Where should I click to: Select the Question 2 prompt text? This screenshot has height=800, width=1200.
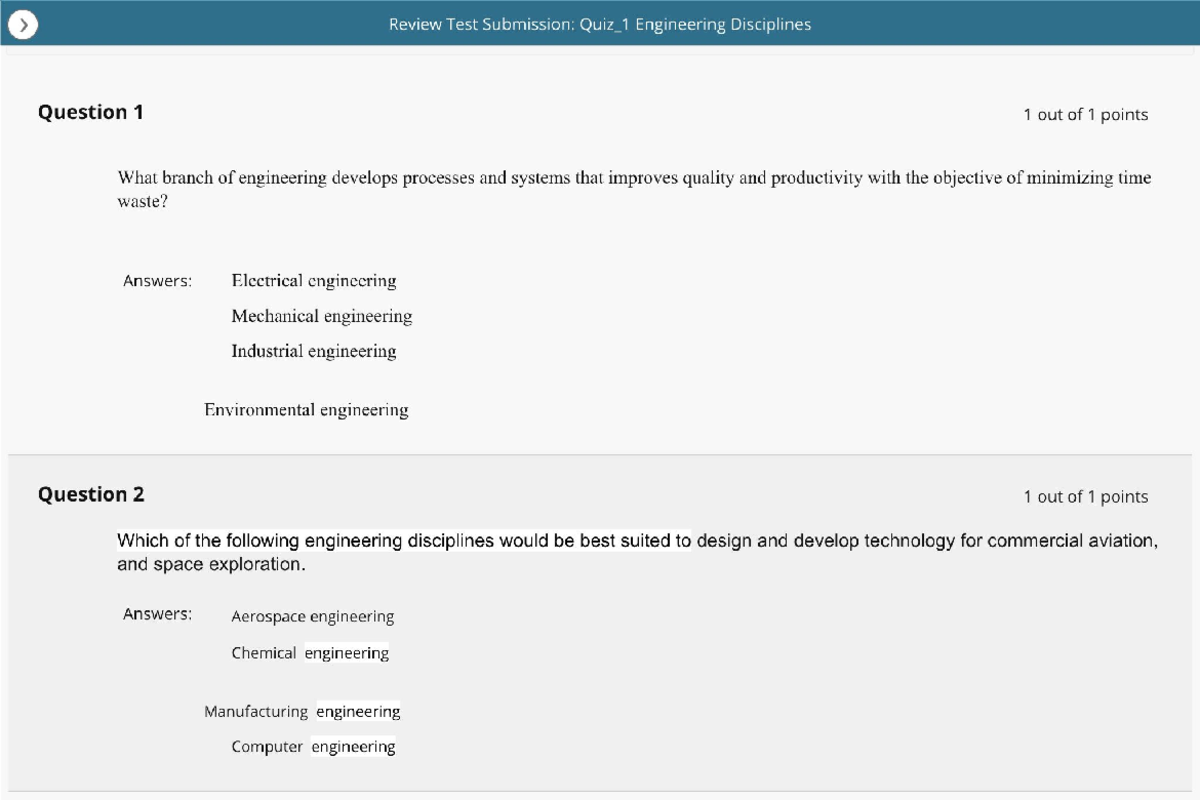pyautogui.click(x=636, y=551)
